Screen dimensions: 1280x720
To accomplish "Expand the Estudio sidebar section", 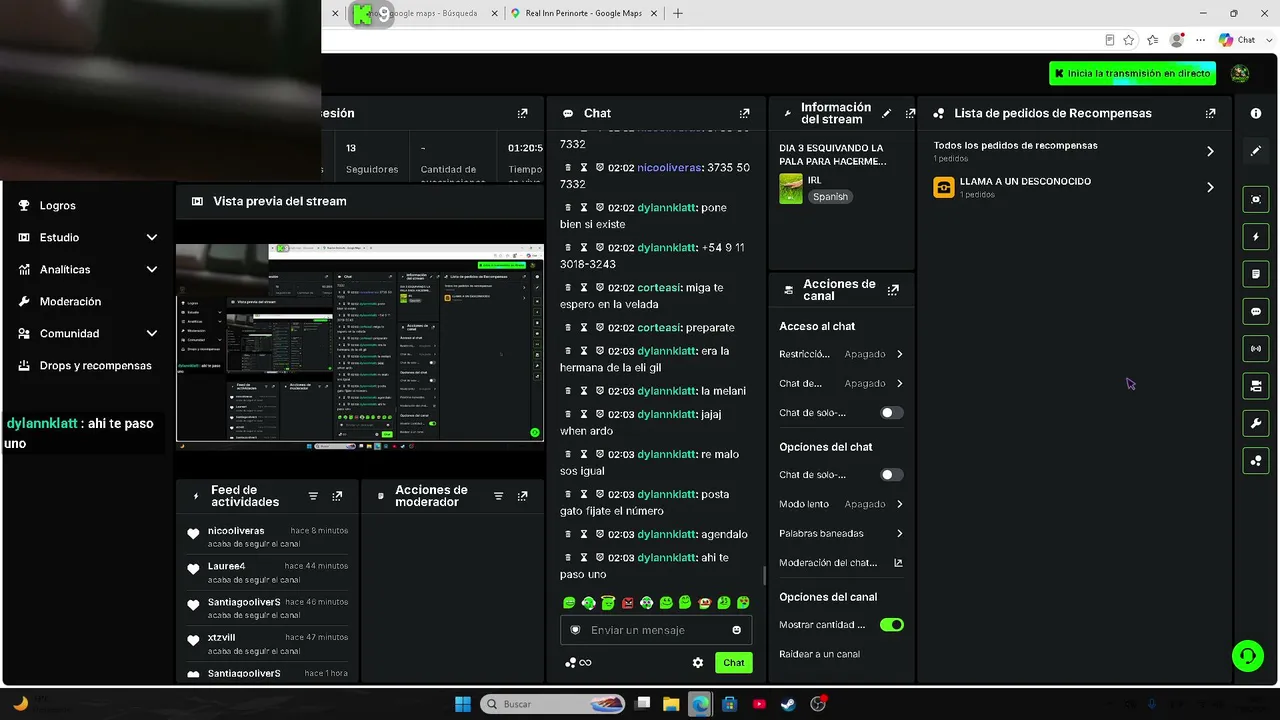I will pyautogui.click(x=152, y=237).
